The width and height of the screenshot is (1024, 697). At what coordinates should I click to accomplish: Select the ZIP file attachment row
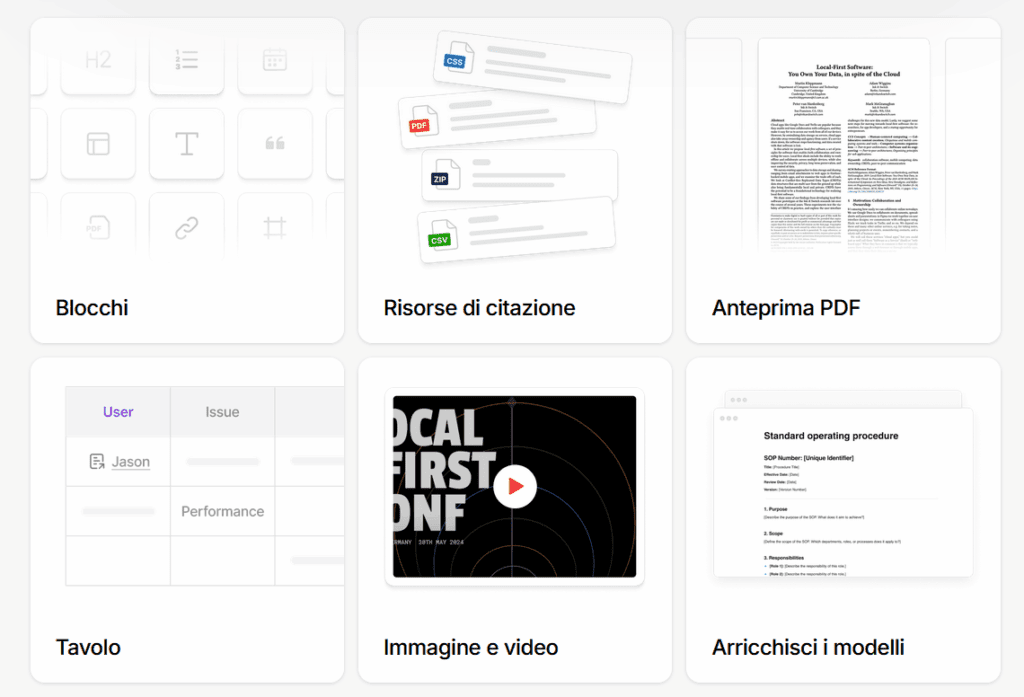(x=519, y=175)
